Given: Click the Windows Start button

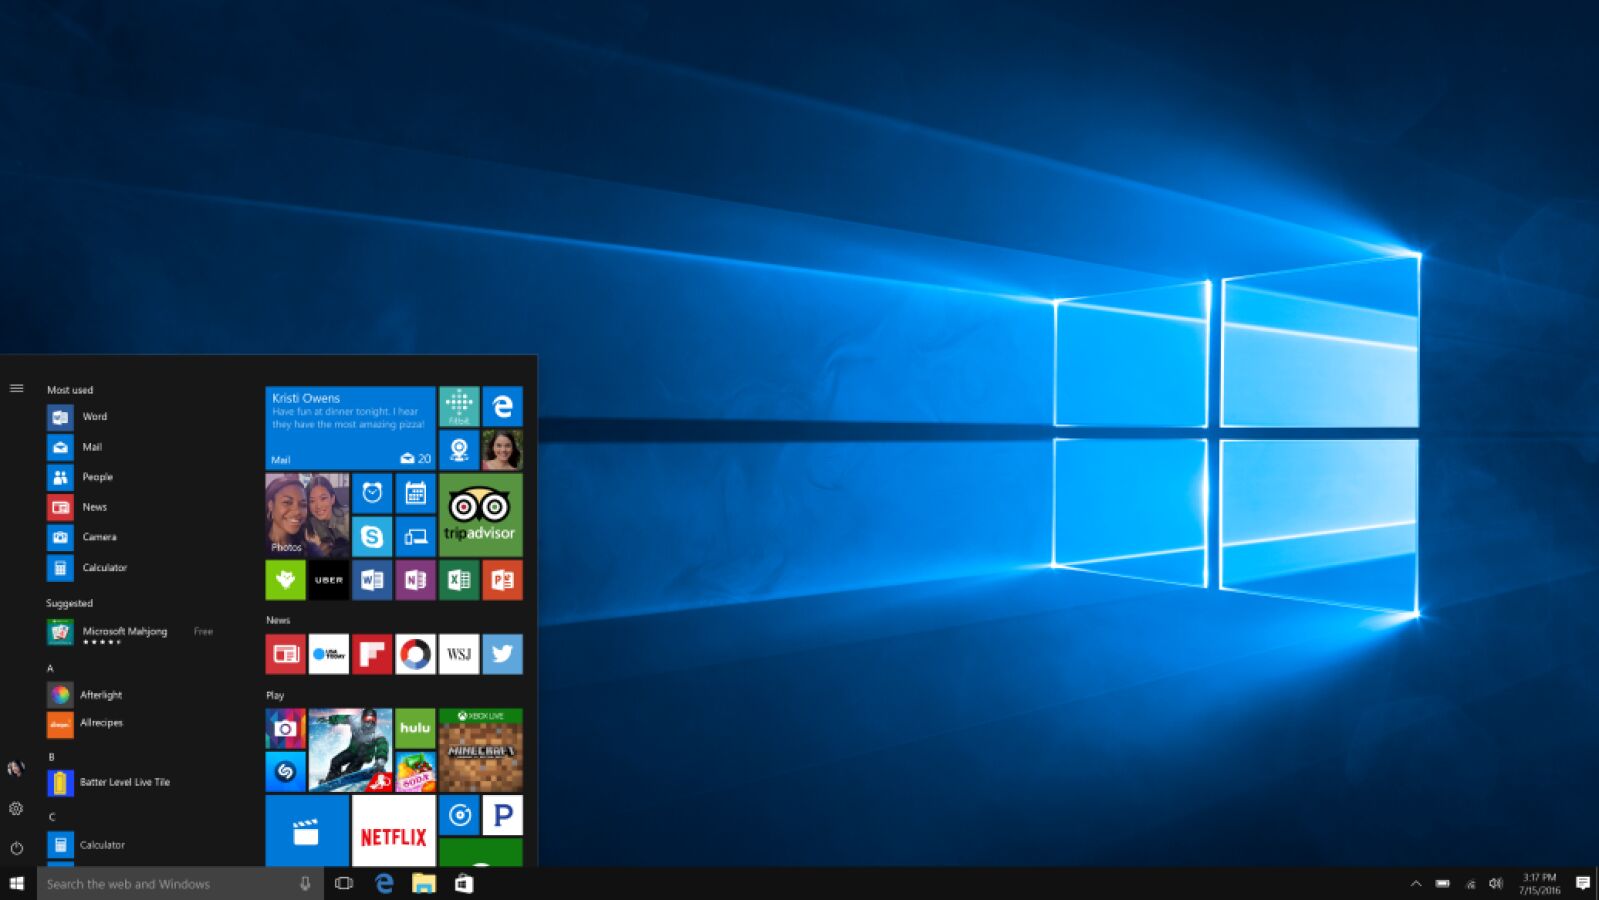Looking at the screenshot, I should 17,883.
